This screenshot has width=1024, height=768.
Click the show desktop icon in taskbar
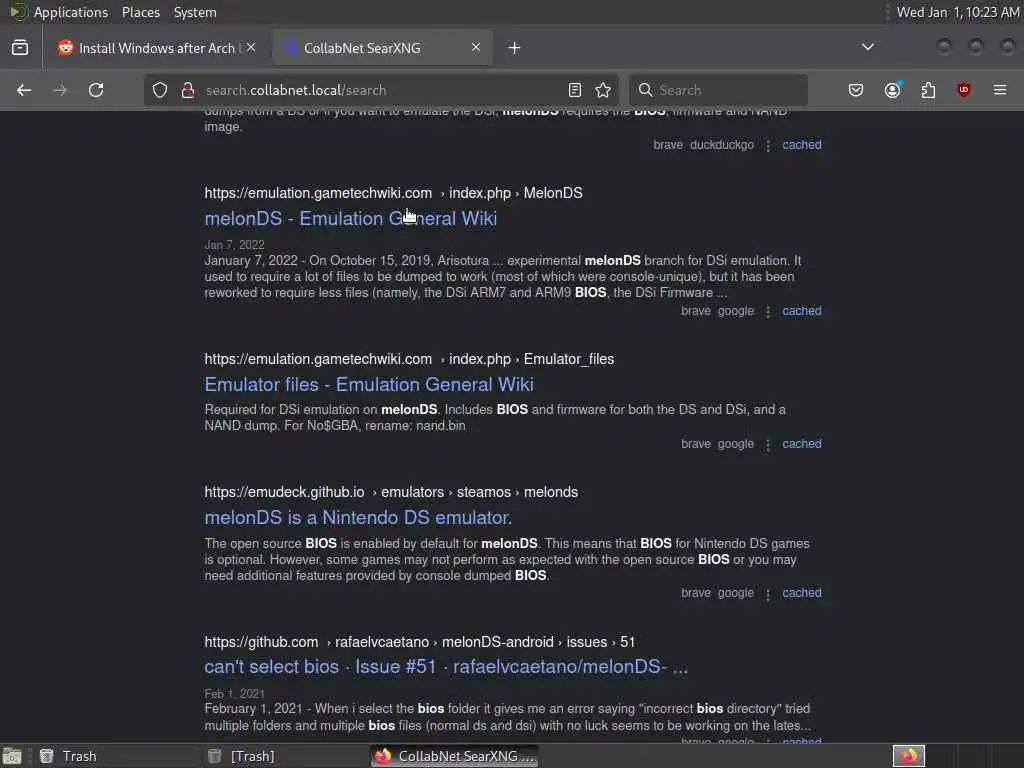(12, 756)
